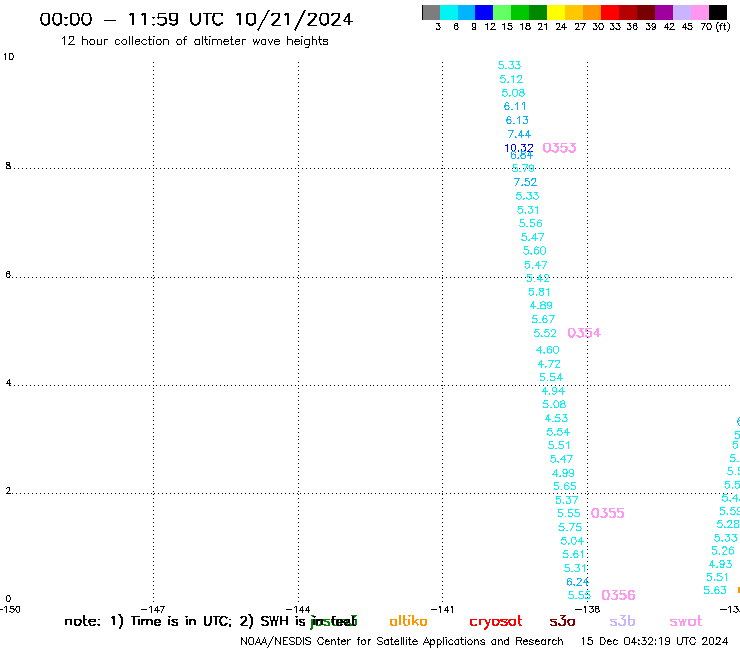Click the 7.44 wave height reading
Screen dimensions: 740x650
click(519, 134)
